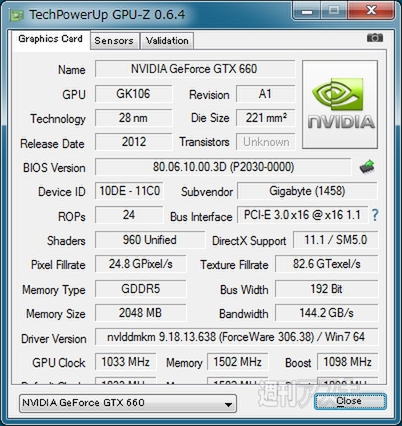Click the "Texture Fillrate" label
The width and height of the screenshot is (402, 426).
(x=234, y=265)
